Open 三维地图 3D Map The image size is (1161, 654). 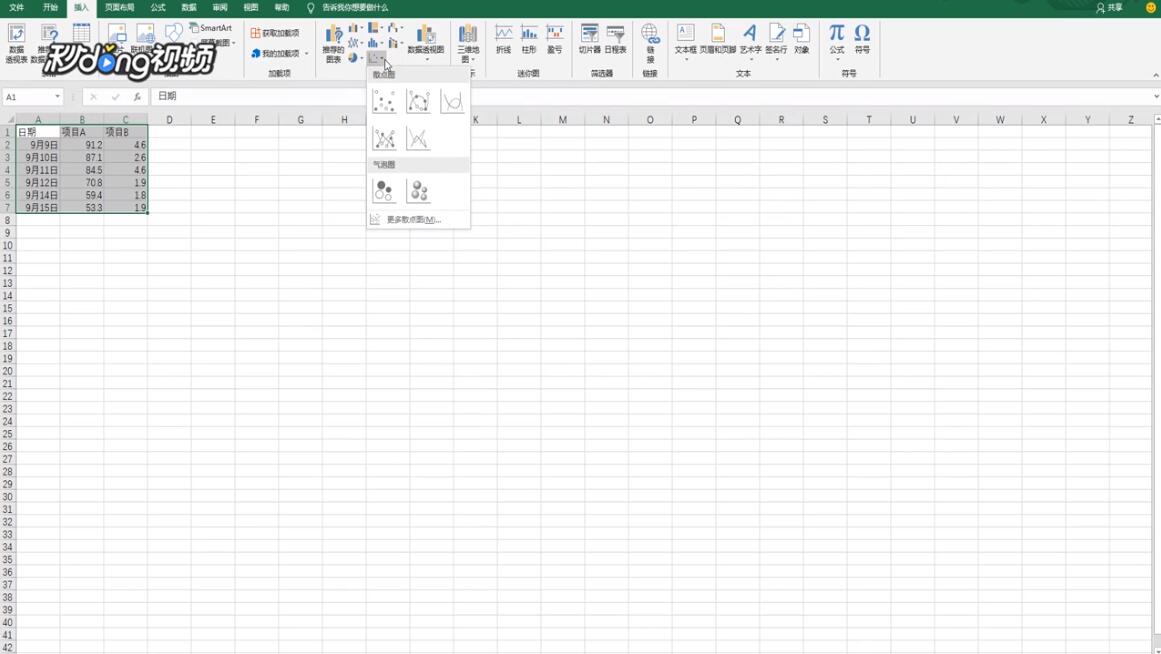coord(468,43)
